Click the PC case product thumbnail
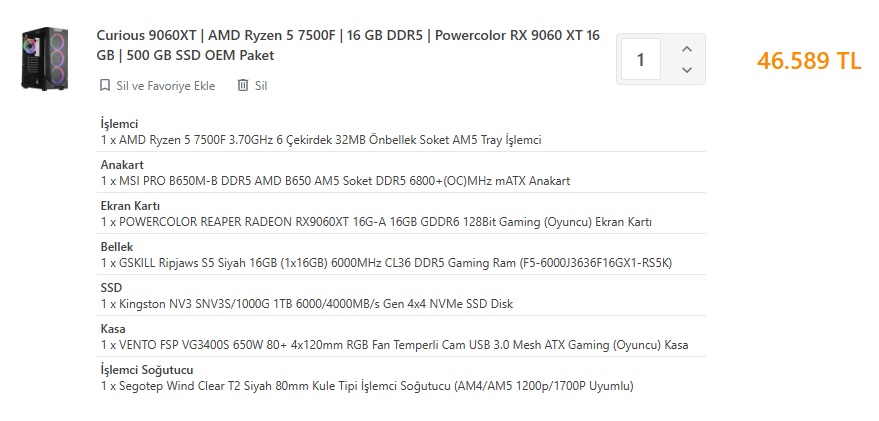The image size is (879, 421). click(44, 58)
